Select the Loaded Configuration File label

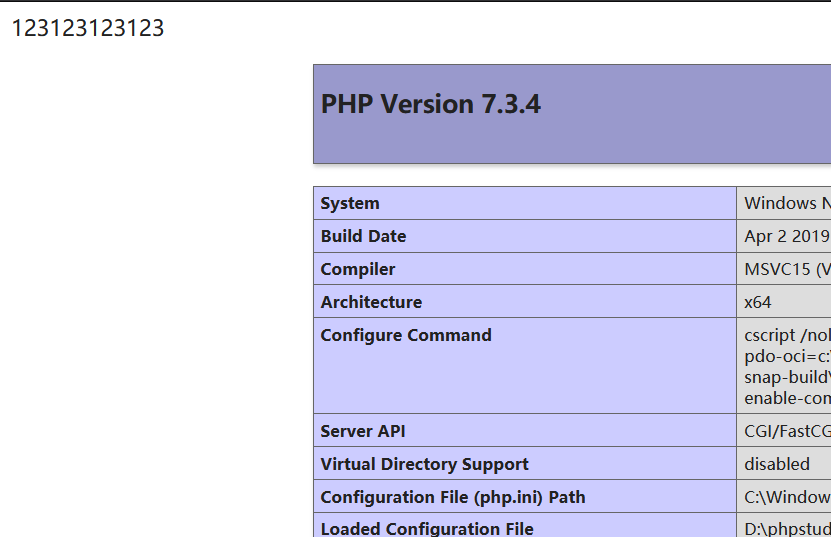coord(427,529)
